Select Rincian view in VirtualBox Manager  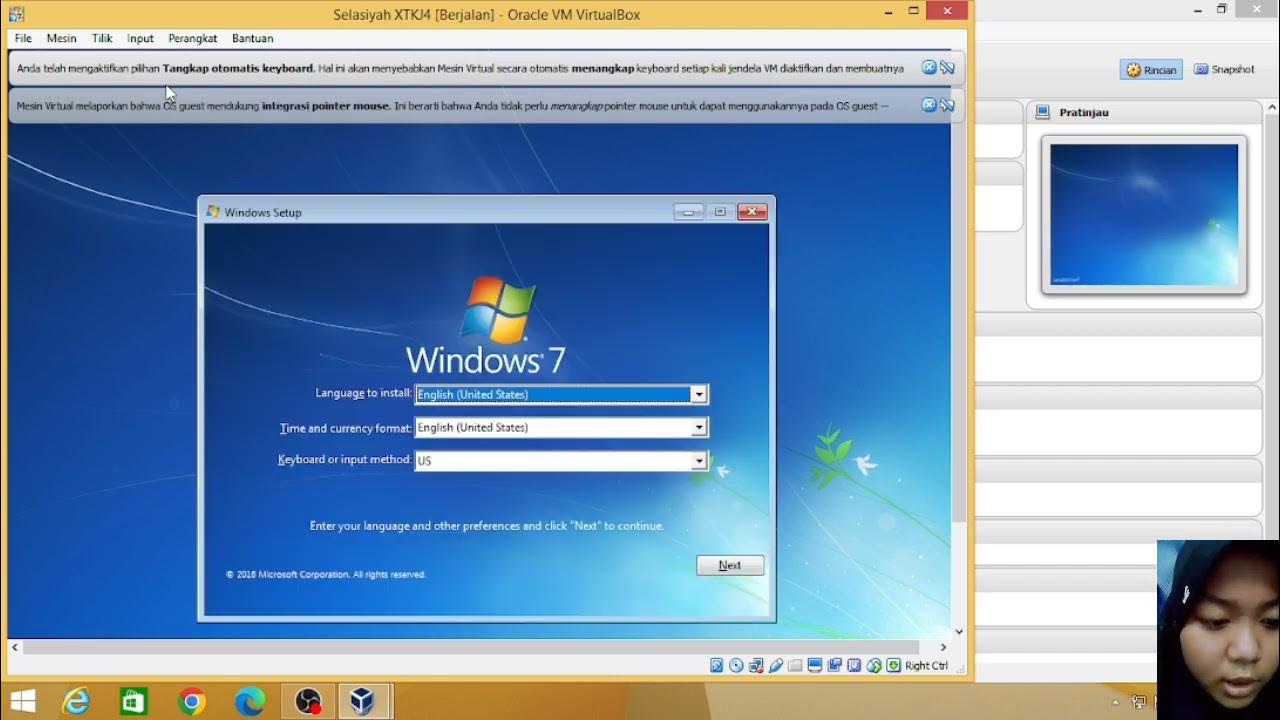[x=1151, y=70]
